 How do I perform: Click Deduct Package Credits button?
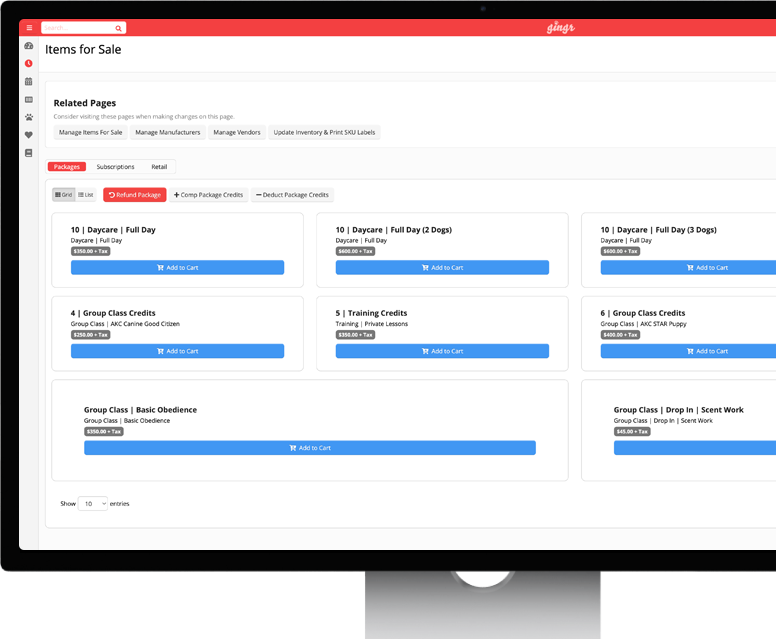(292, 195)
